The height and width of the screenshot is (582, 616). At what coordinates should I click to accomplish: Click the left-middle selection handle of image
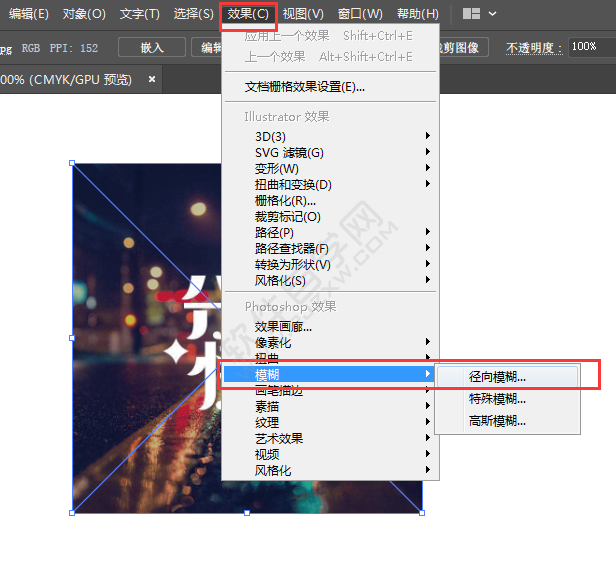pos(72,338)
